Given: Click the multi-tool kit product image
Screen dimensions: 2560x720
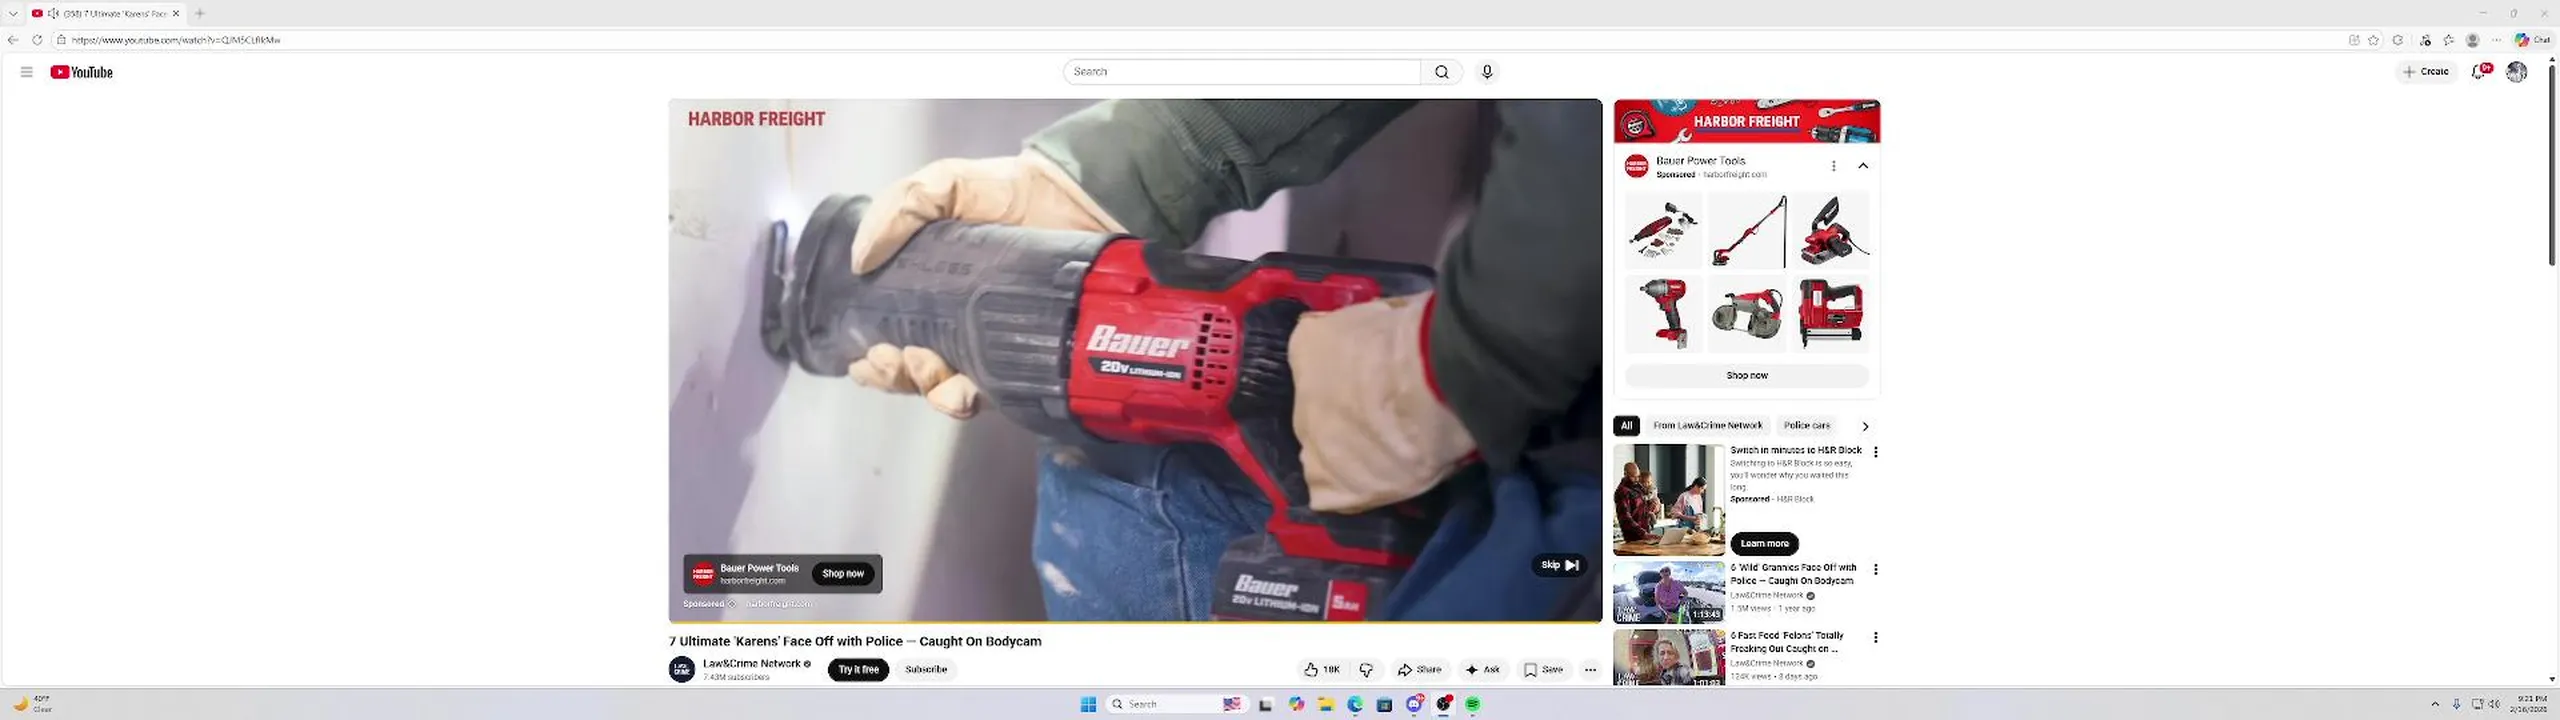Looking at the screenshot, I should (x=1663, y=231).
